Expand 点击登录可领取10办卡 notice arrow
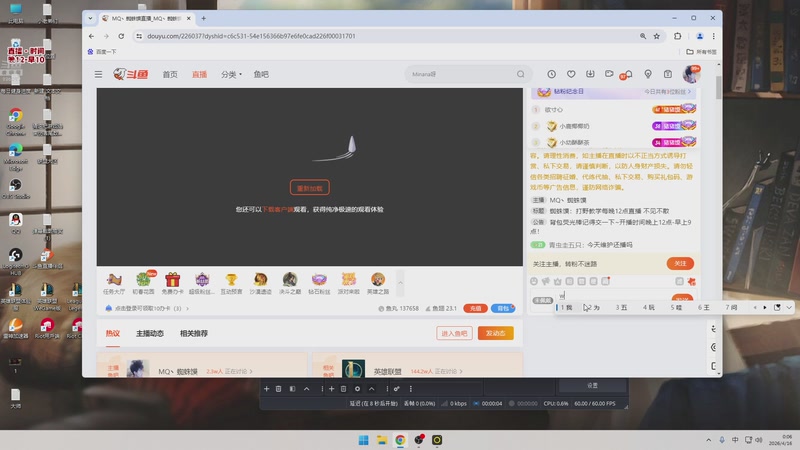This screenshot has width=800, height=450. coord(188,308)
